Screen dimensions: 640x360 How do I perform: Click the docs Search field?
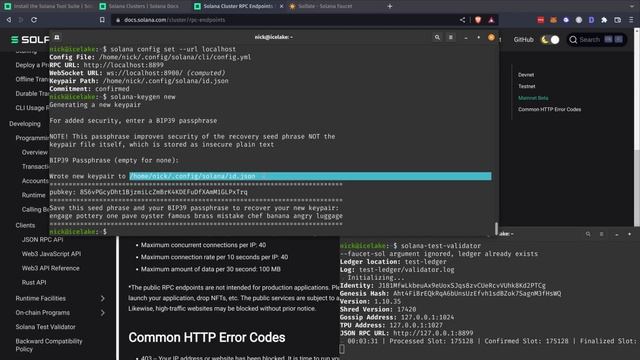click(x=596, y=40)
